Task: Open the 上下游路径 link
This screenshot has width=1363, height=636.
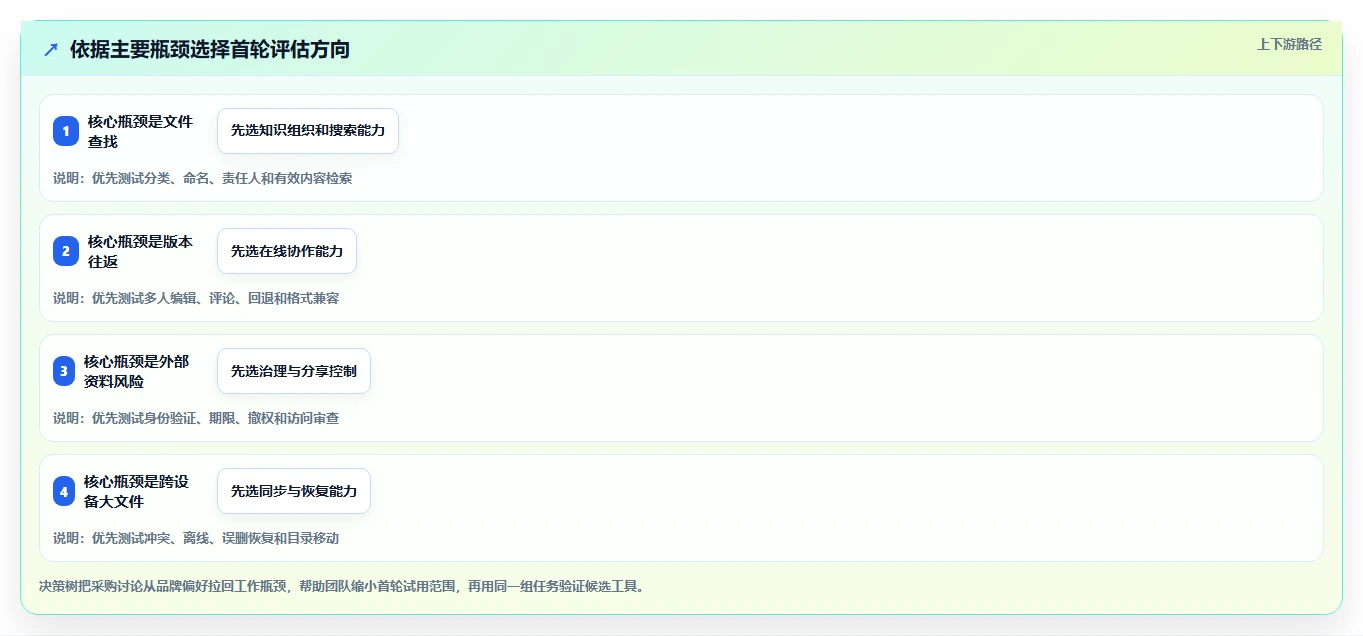Action: [1289, 44]
